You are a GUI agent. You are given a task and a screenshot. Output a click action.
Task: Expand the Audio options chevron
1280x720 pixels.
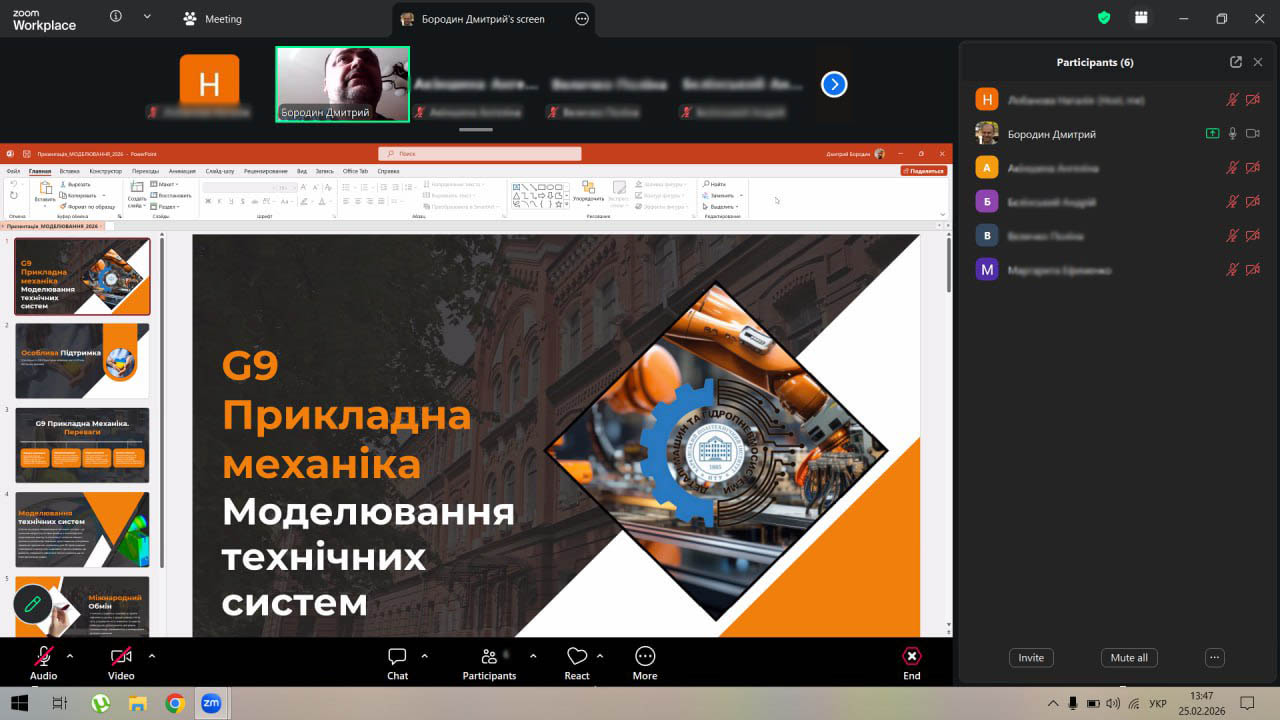(x=70, y=656)
